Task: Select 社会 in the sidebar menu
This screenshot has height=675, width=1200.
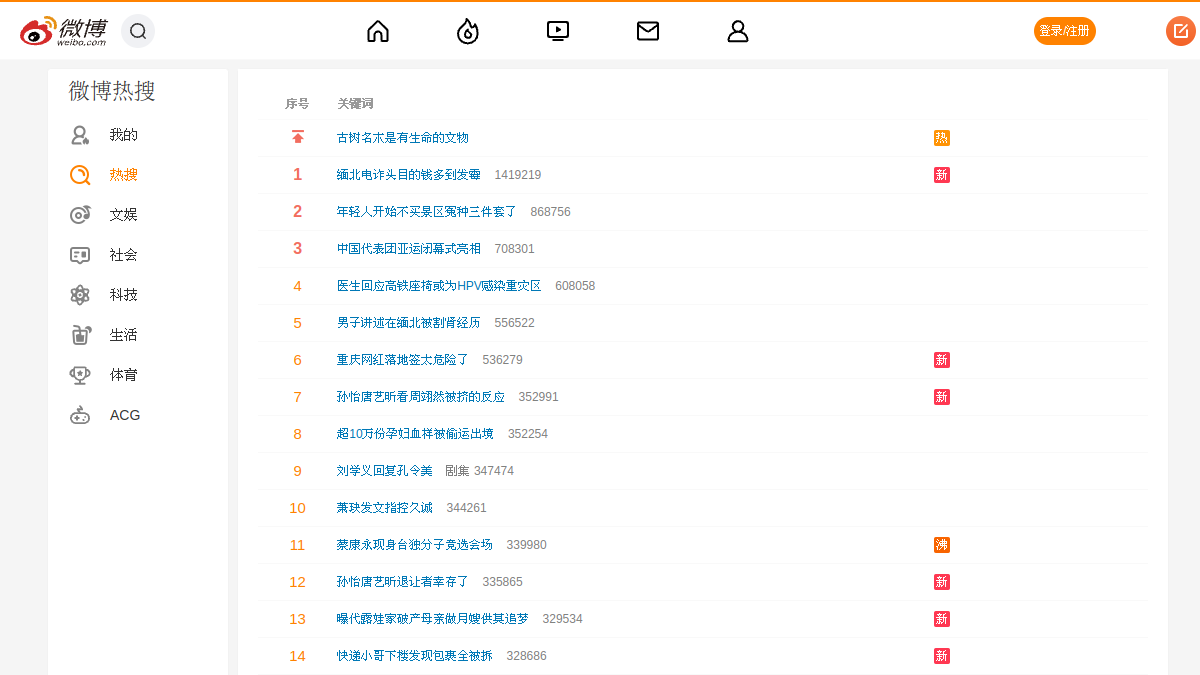Action: (124, 255)
